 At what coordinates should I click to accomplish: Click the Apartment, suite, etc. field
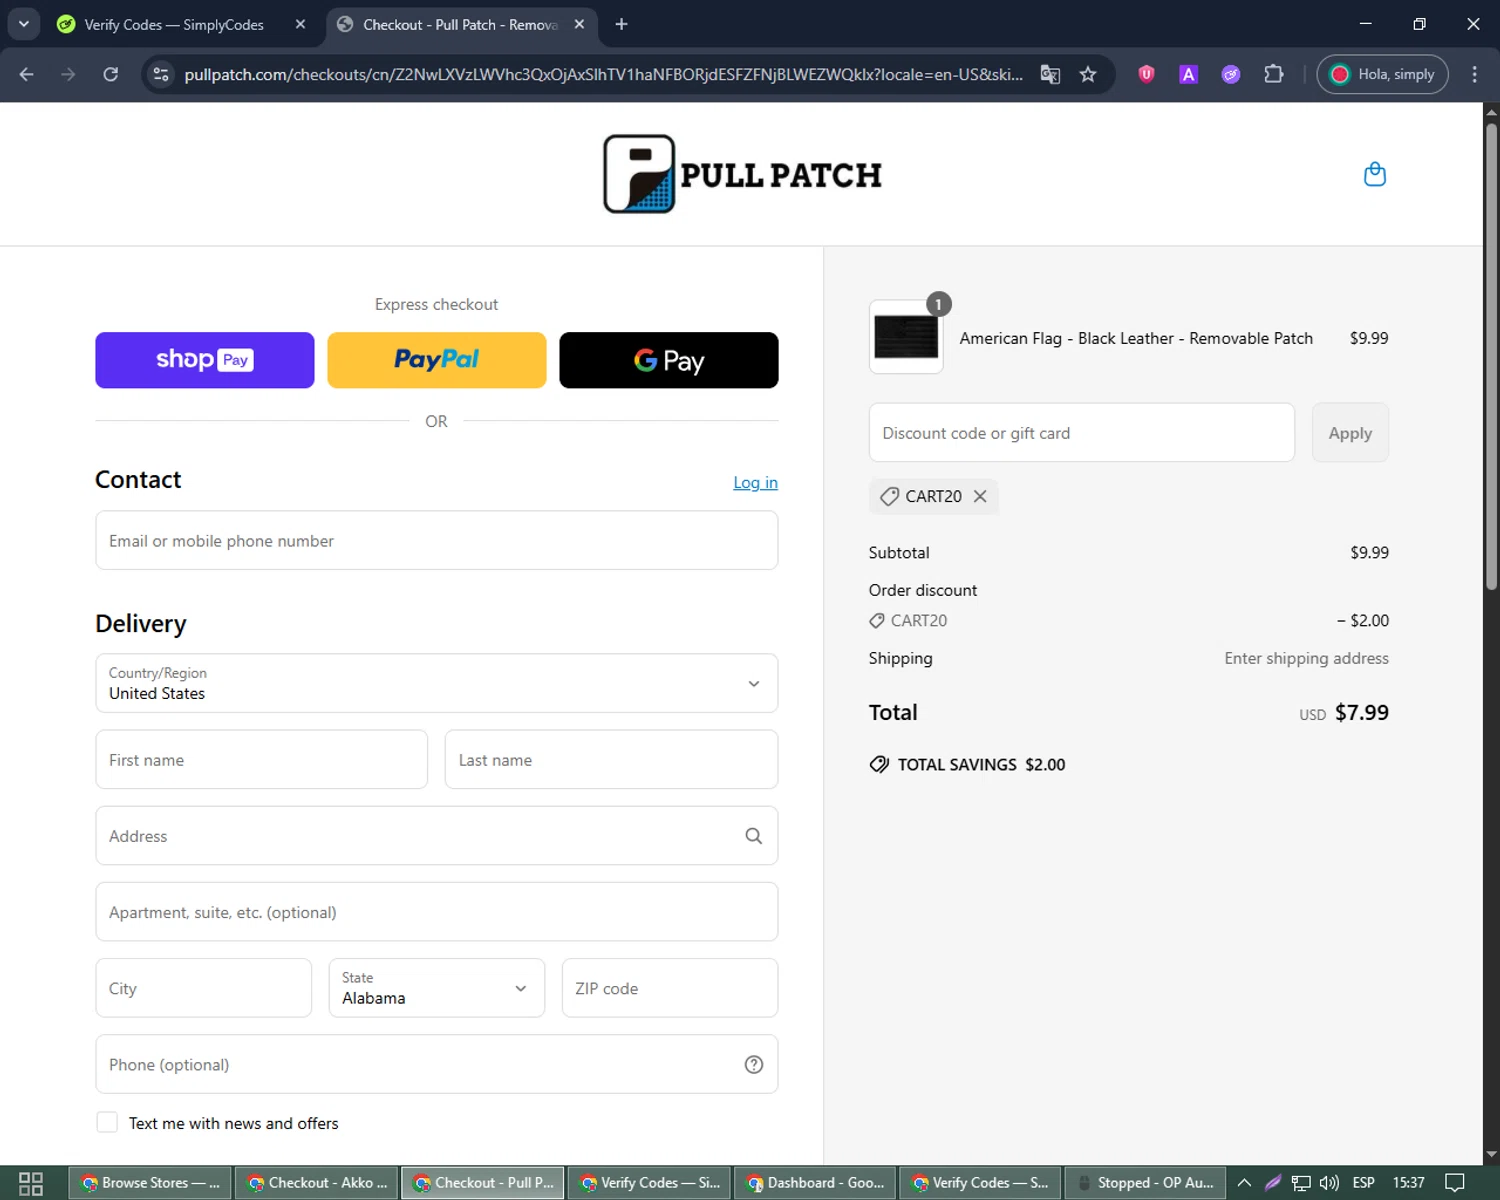tap(437, 912)
